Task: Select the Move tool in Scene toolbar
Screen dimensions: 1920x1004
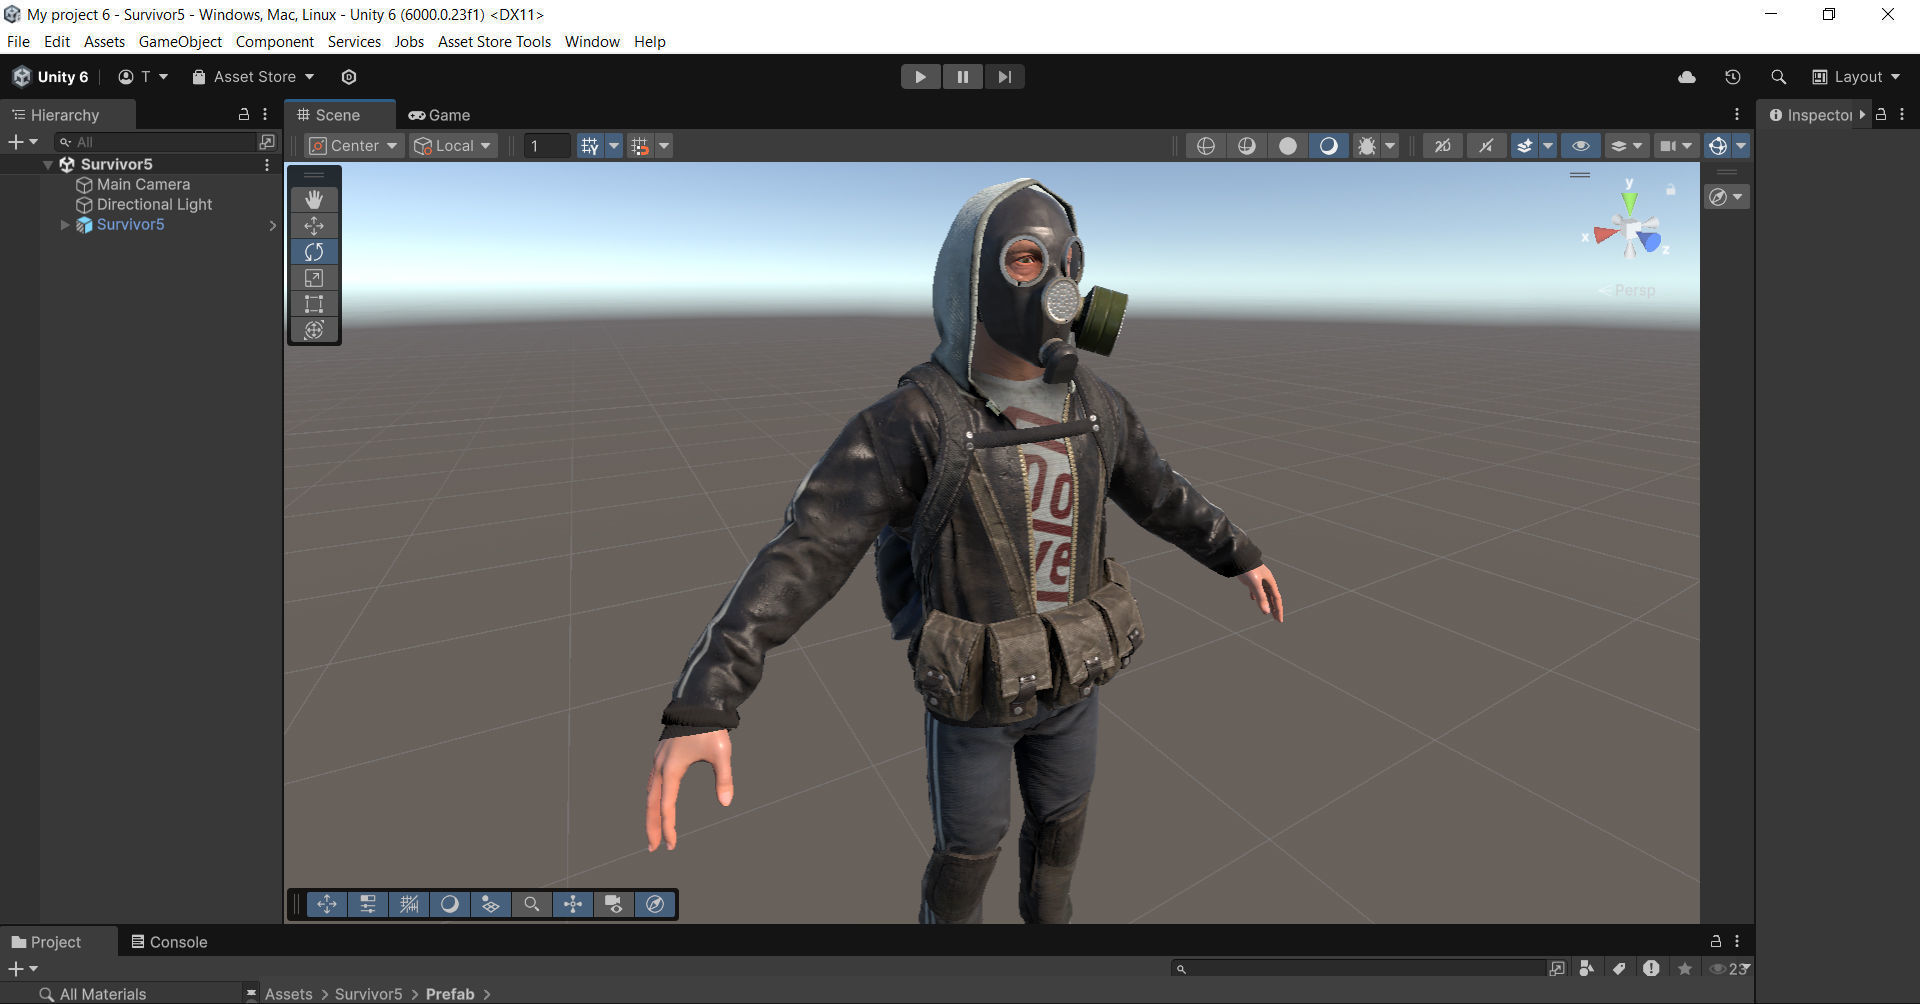Action: tap(314, 225)
